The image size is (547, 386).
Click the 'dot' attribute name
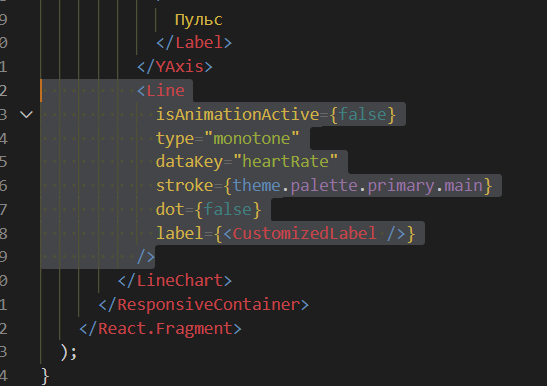pyautogui.click(x=170, y=209)
